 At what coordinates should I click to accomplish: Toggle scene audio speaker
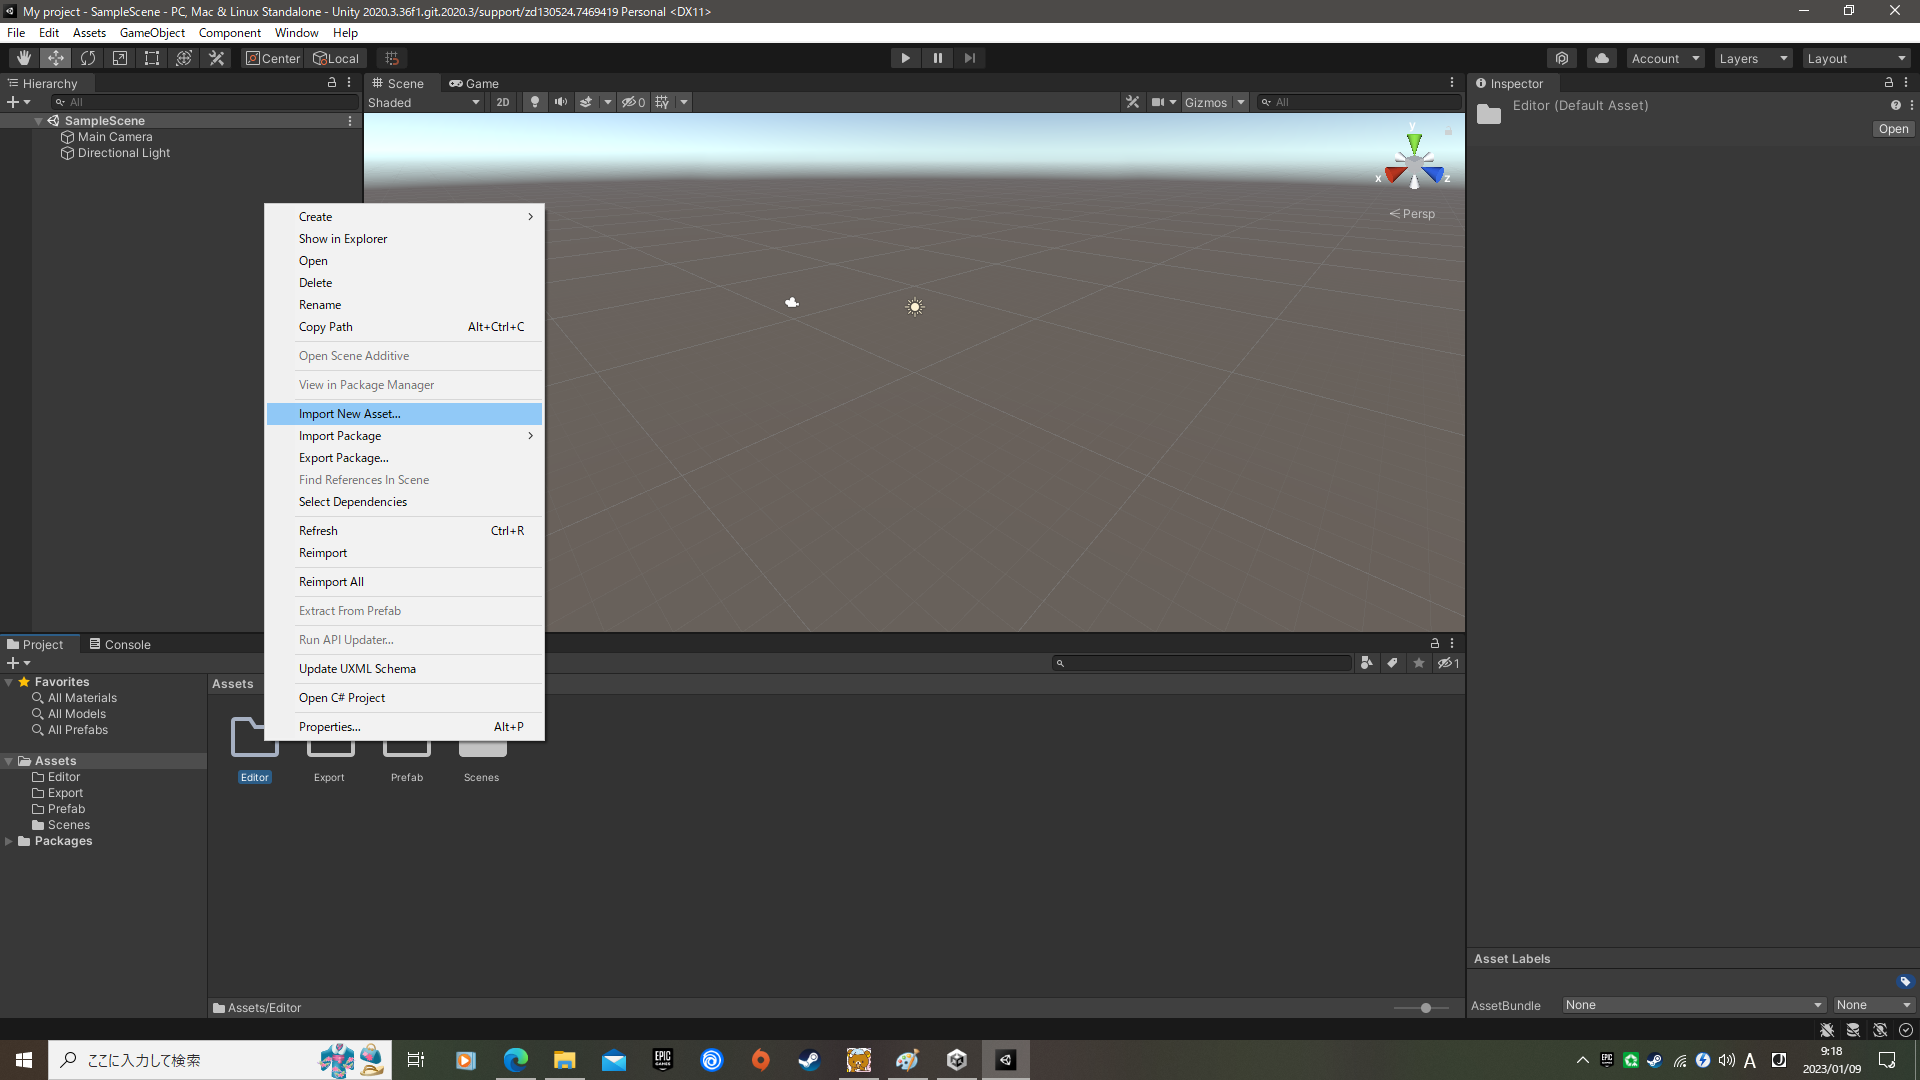[560, 102]
